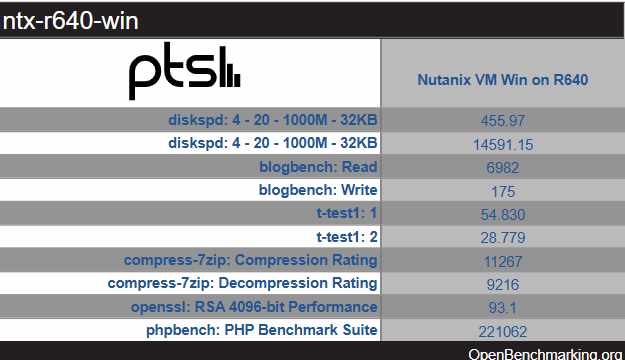This screenshot has height=360, width=625.
Task: Open compress-7zip: Compression Rating link
Action: point(250,260)
